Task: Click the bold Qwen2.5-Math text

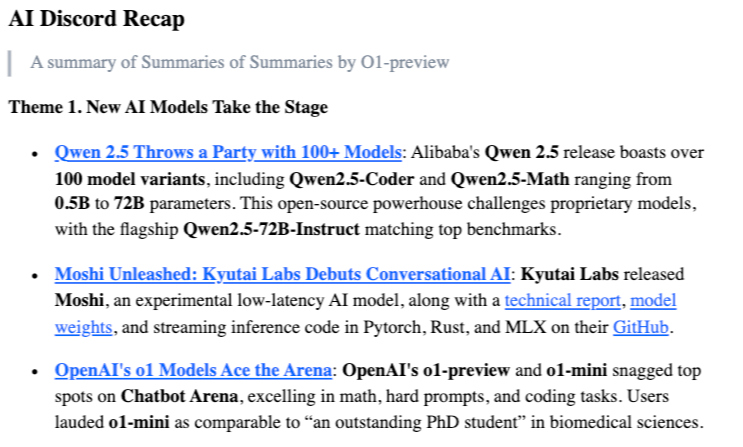Action: coord(507,179)
